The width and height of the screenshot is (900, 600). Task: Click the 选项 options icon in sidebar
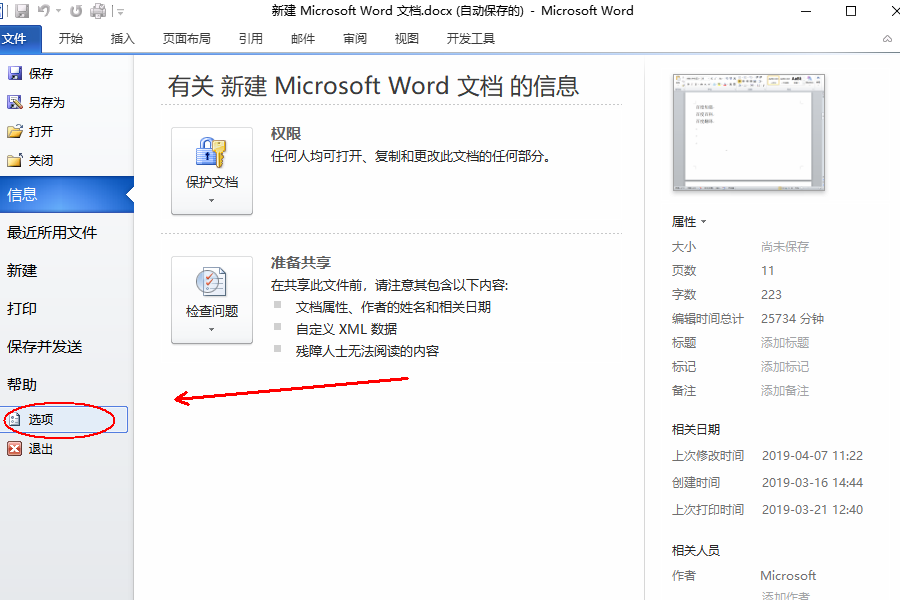coord(14,420)
